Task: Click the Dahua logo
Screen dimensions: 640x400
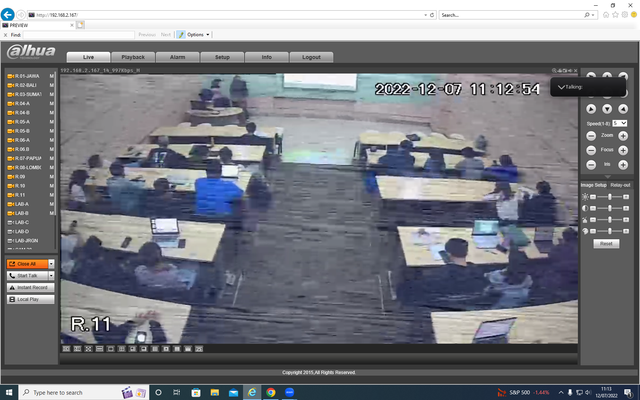Action: pos(31,51)
